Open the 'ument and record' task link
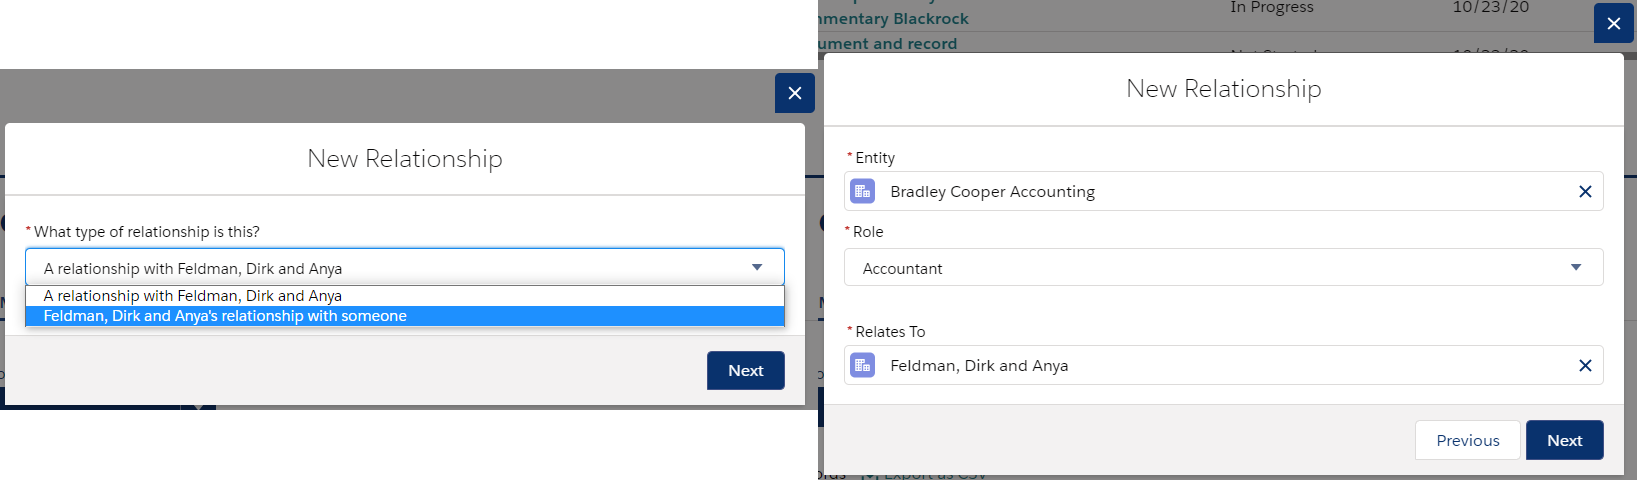 pyautogui.click(x=888, y=43)
